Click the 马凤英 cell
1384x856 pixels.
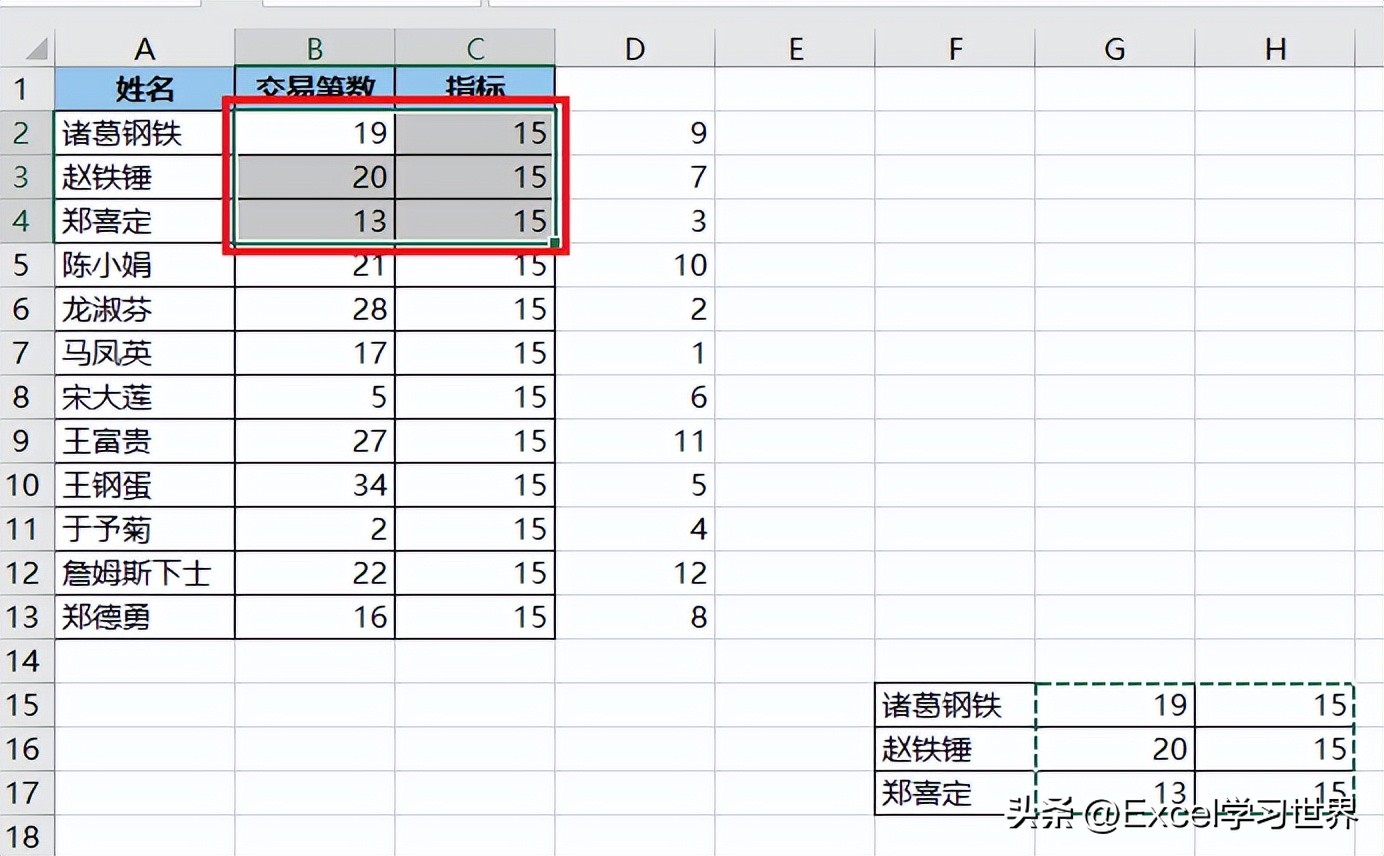[x=145, y=353]
